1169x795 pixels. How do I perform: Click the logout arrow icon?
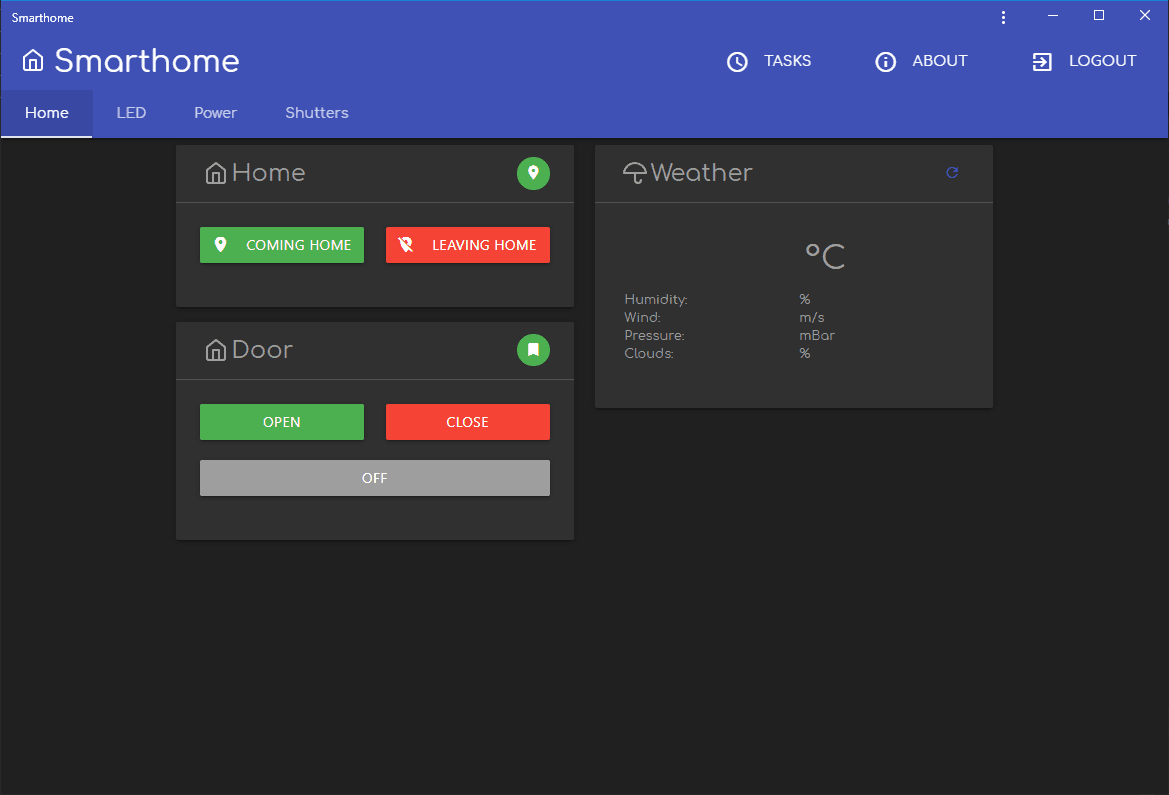[1042, 62]
